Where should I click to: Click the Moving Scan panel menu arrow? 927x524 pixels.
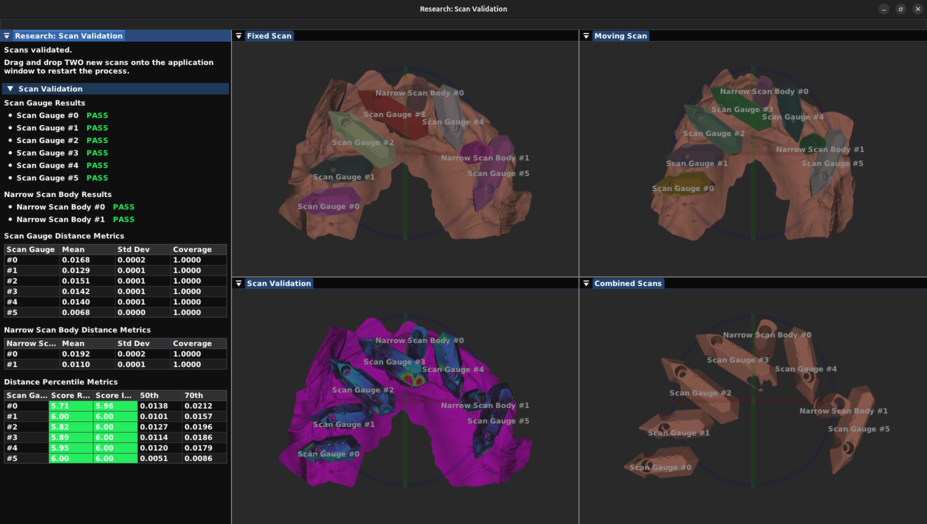point(587,36)
